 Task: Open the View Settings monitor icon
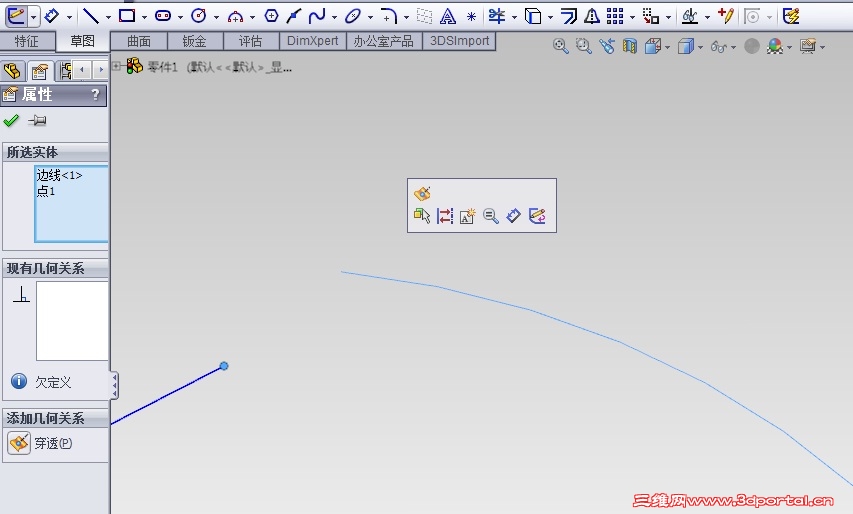[x=808, y=47]
